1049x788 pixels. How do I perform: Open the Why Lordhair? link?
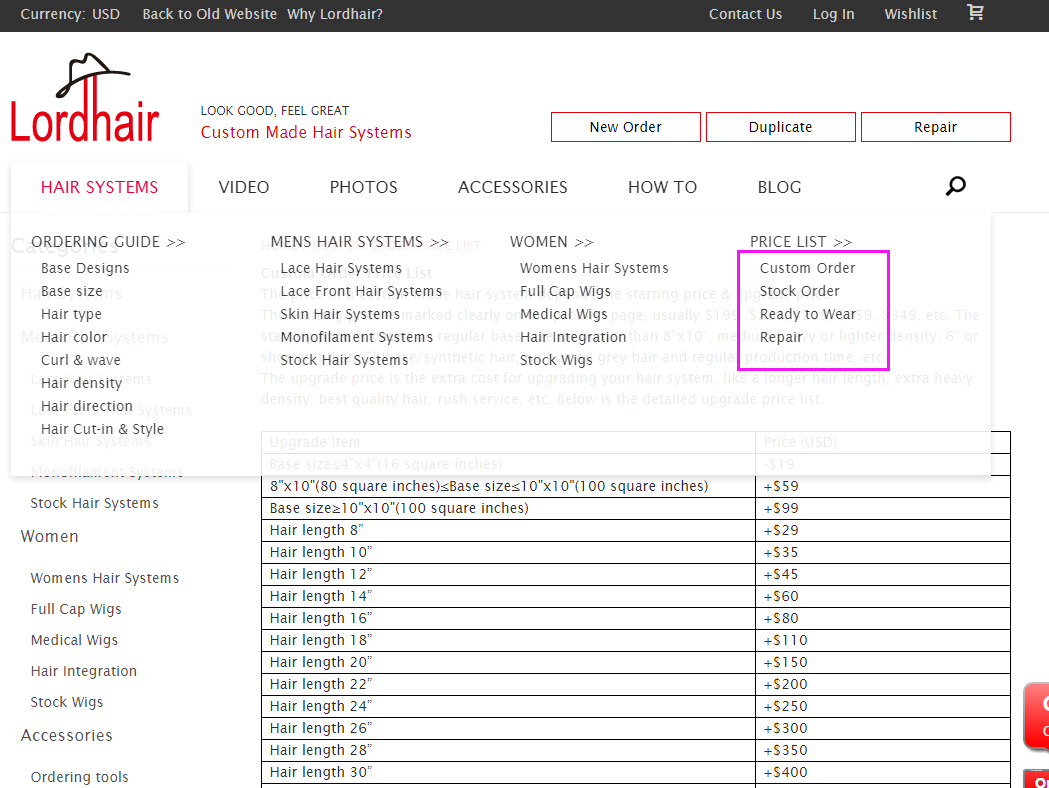tap(335, 14)
